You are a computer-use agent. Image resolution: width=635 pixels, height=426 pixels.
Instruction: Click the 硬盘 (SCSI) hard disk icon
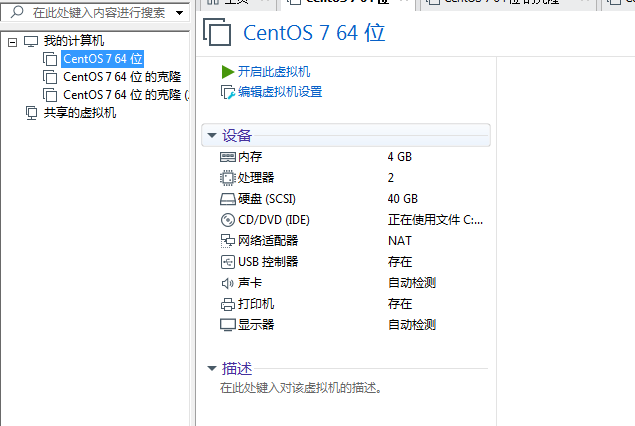228,199
